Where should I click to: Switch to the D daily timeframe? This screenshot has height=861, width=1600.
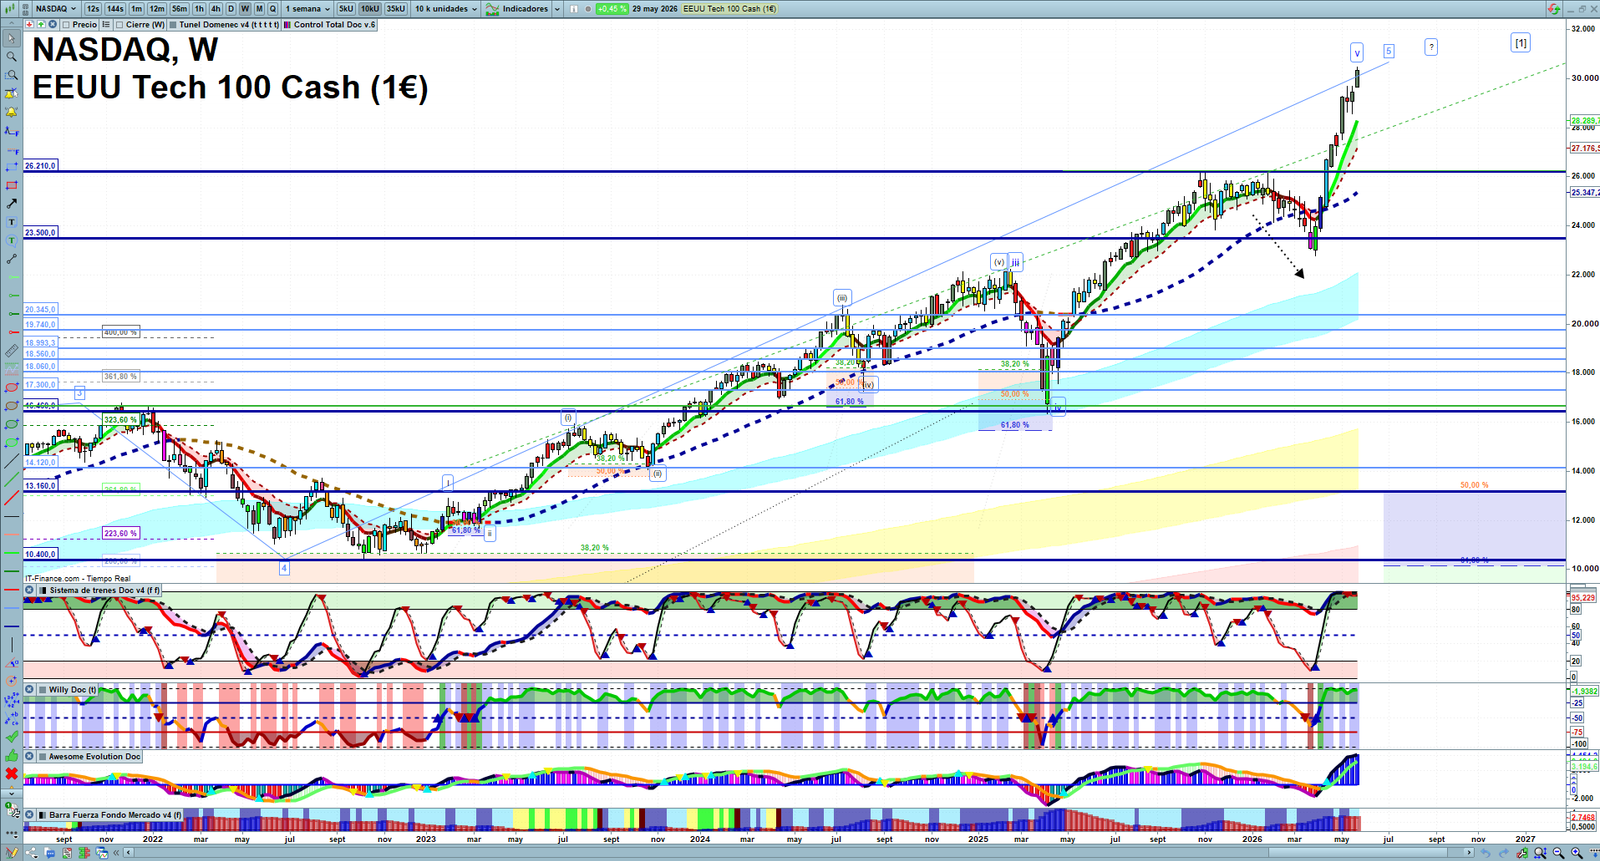(231, 8)
